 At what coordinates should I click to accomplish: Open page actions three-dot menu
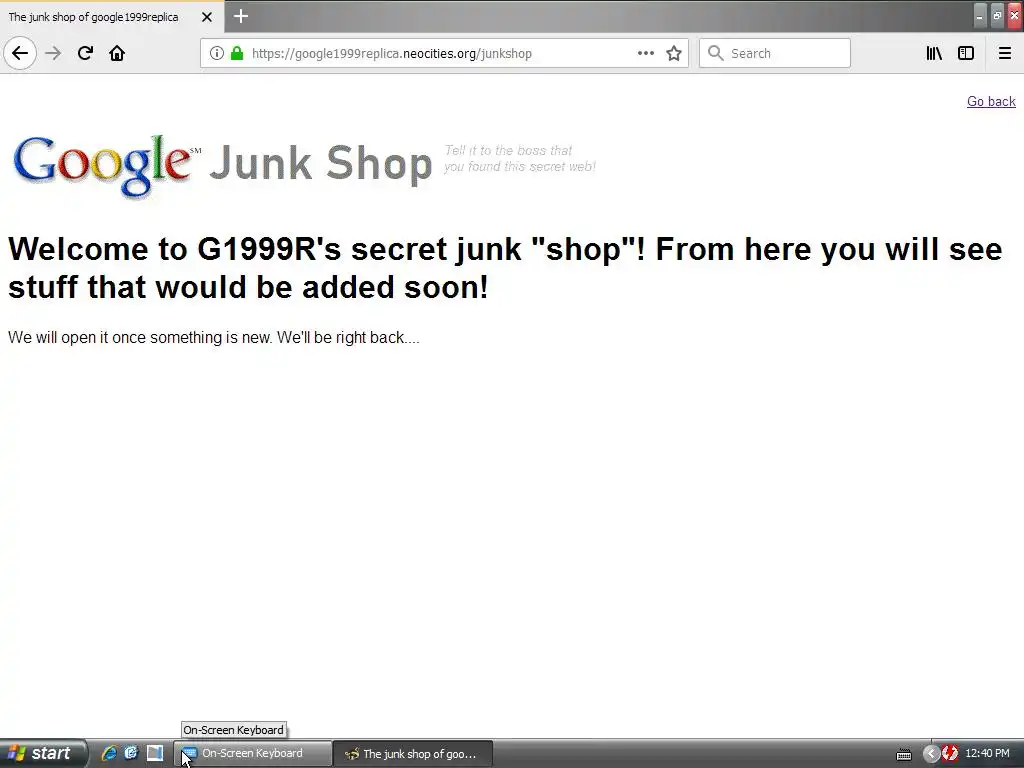645,54
